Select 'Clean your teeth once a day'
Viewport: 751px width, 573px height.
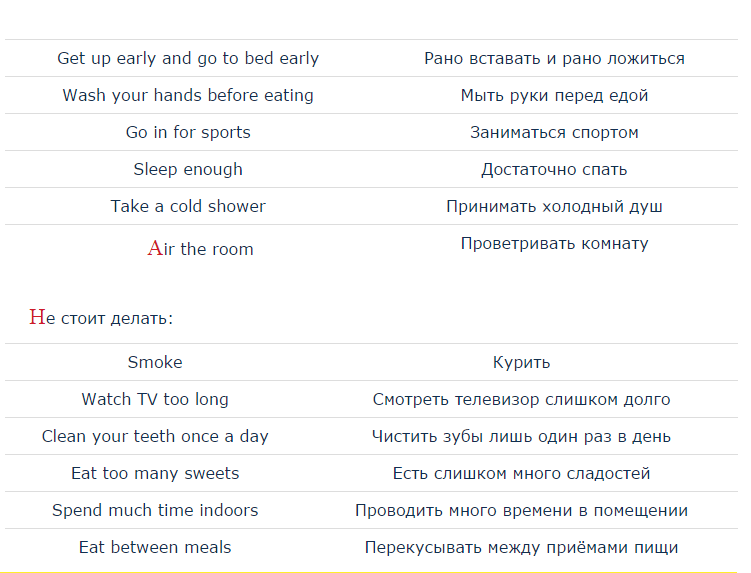click(x=155, y=436)
